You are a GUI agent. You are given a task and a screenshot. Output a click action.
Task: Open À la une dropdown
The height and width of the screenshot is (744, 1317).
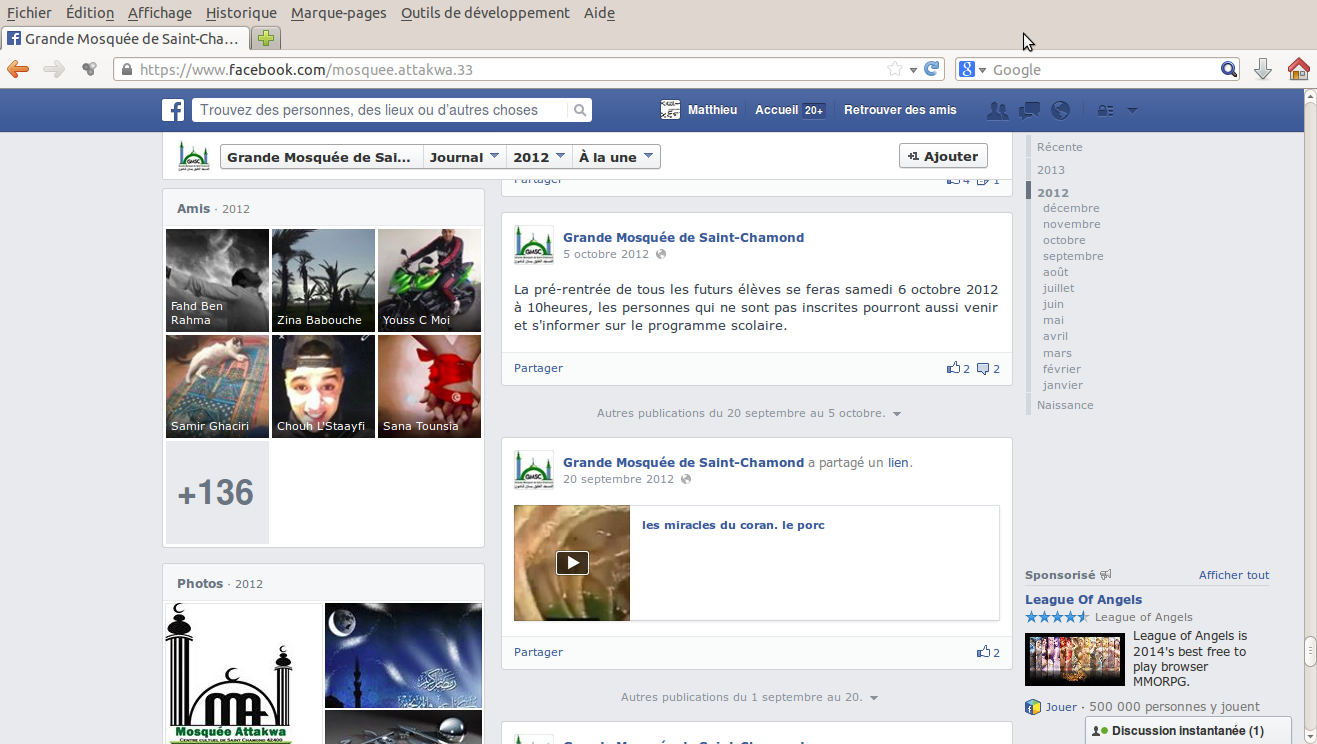[615, 157]
